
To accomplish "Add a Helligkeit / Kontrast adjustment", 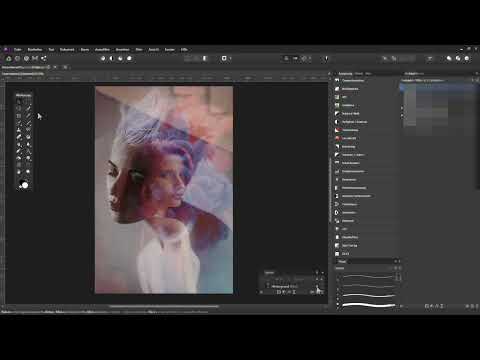I will pos(365,122).
